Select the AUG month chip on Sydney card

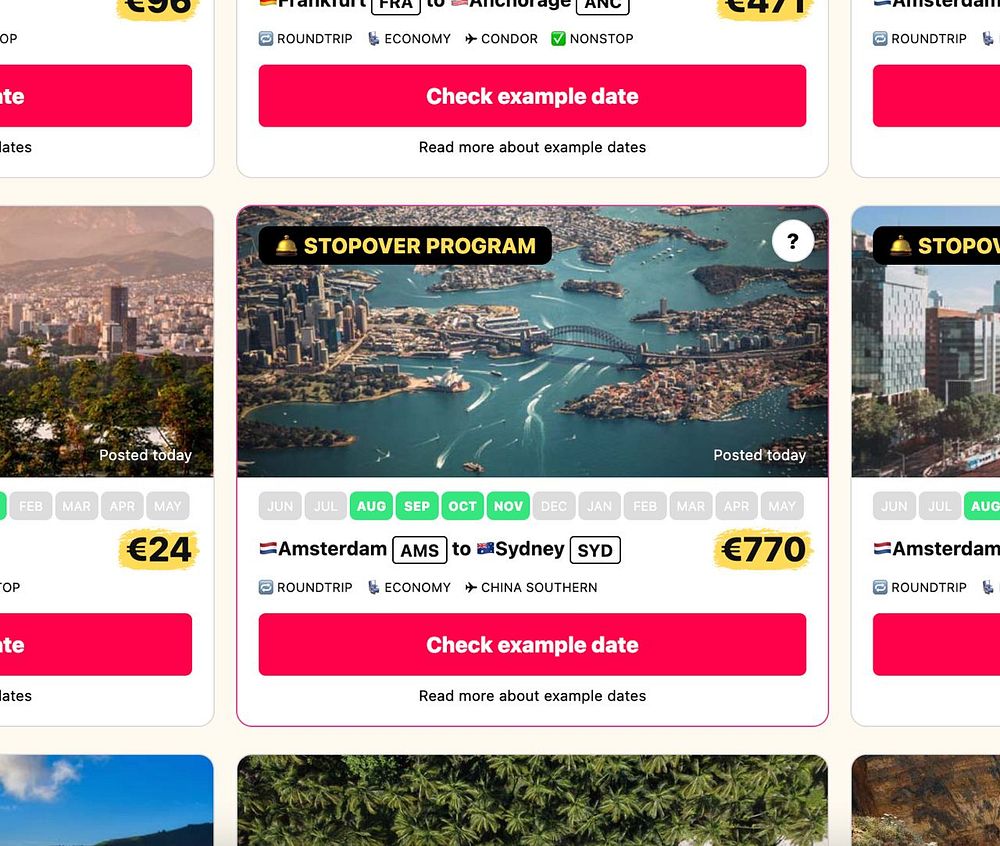pos(371,506)
